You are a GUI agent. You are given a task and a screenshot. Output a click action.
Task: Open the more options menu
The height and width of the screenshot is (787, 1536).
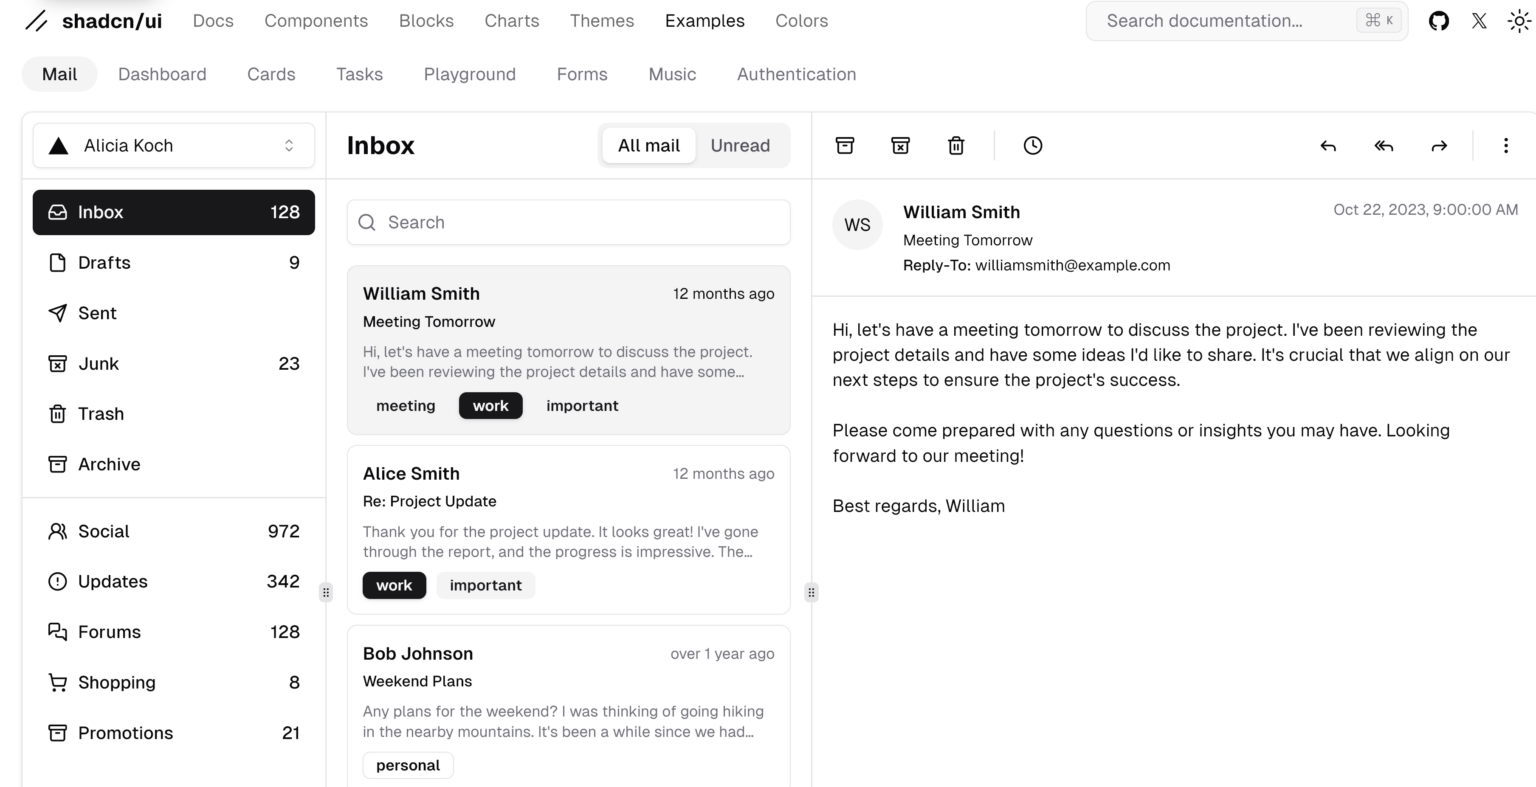tap(1506, 145)
